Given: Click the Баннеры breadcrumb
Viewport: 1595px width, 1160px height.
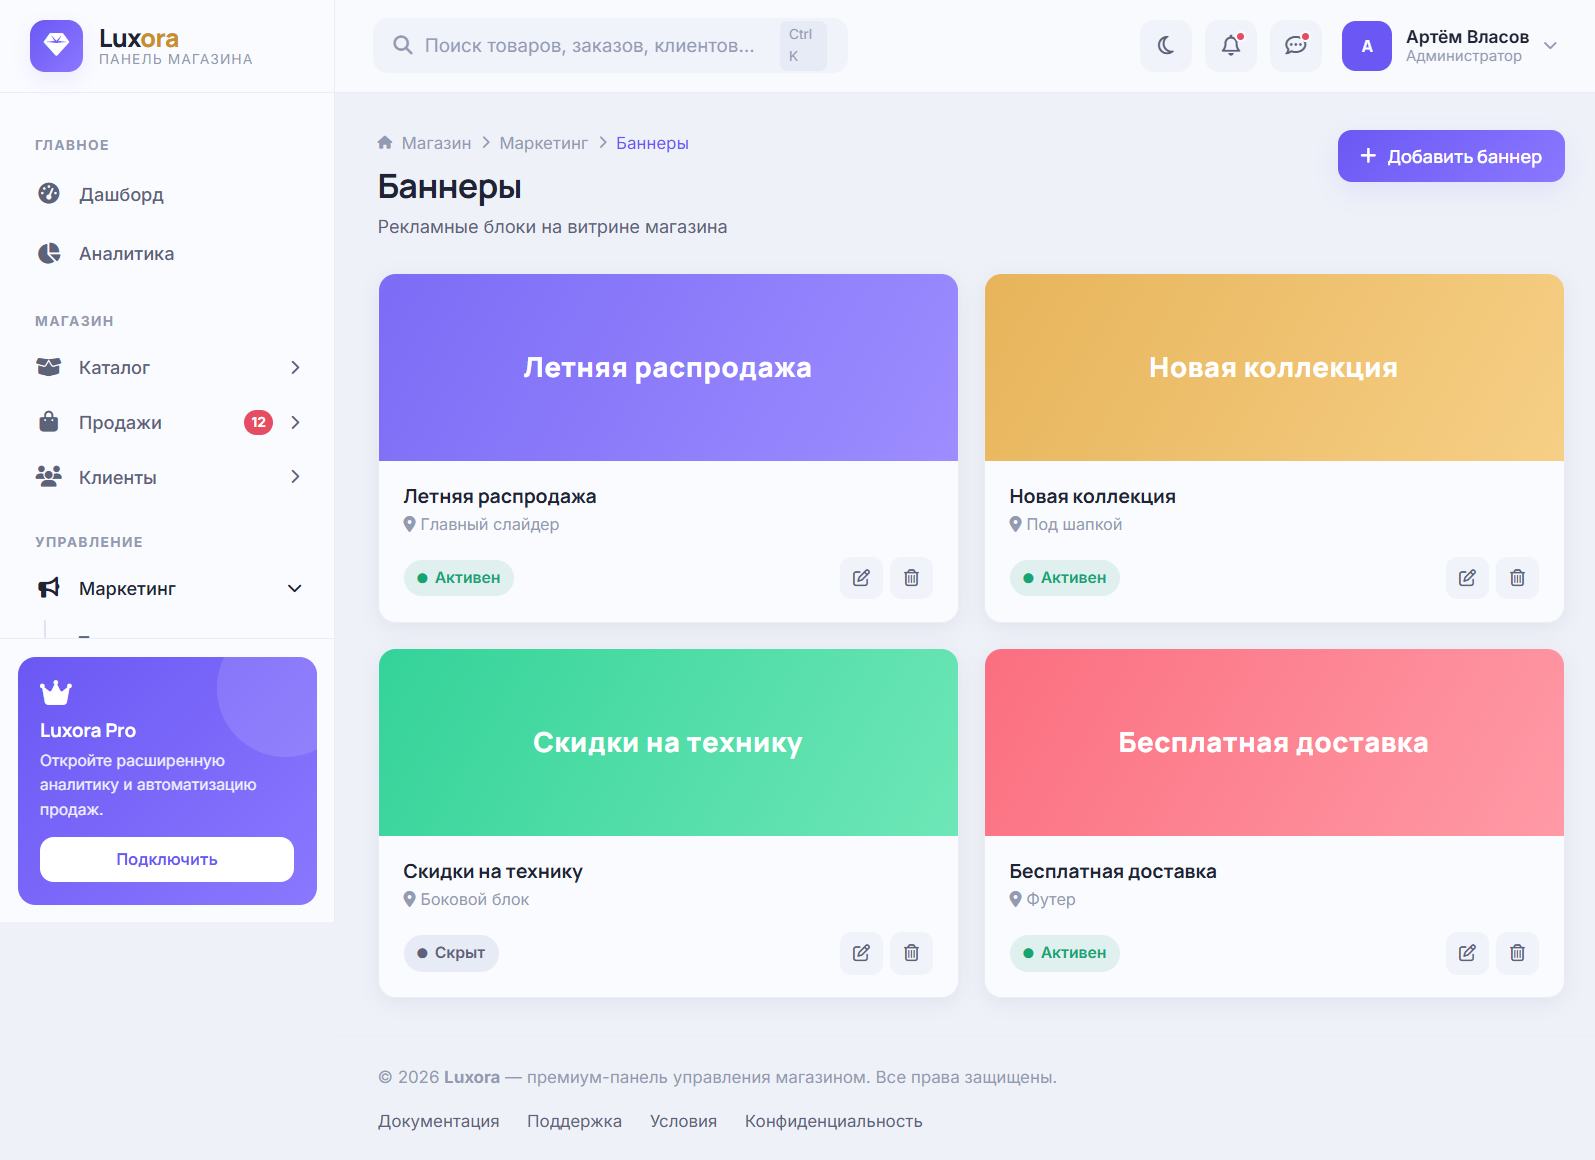Looking at the screenshot, I should point(652,143).
